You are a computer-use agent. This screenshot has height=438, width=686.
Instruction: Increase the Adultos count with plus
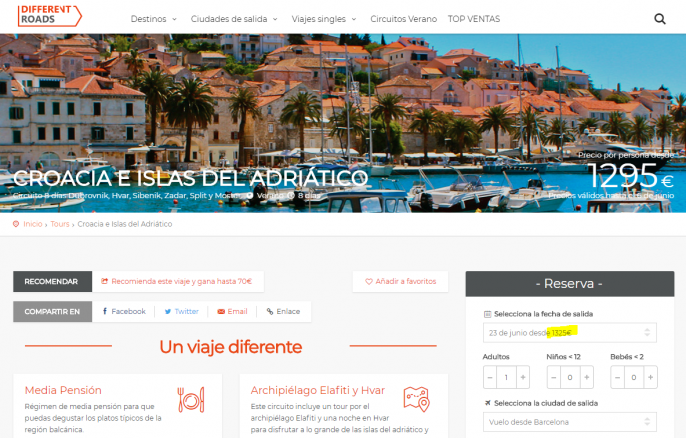[523, 378]
